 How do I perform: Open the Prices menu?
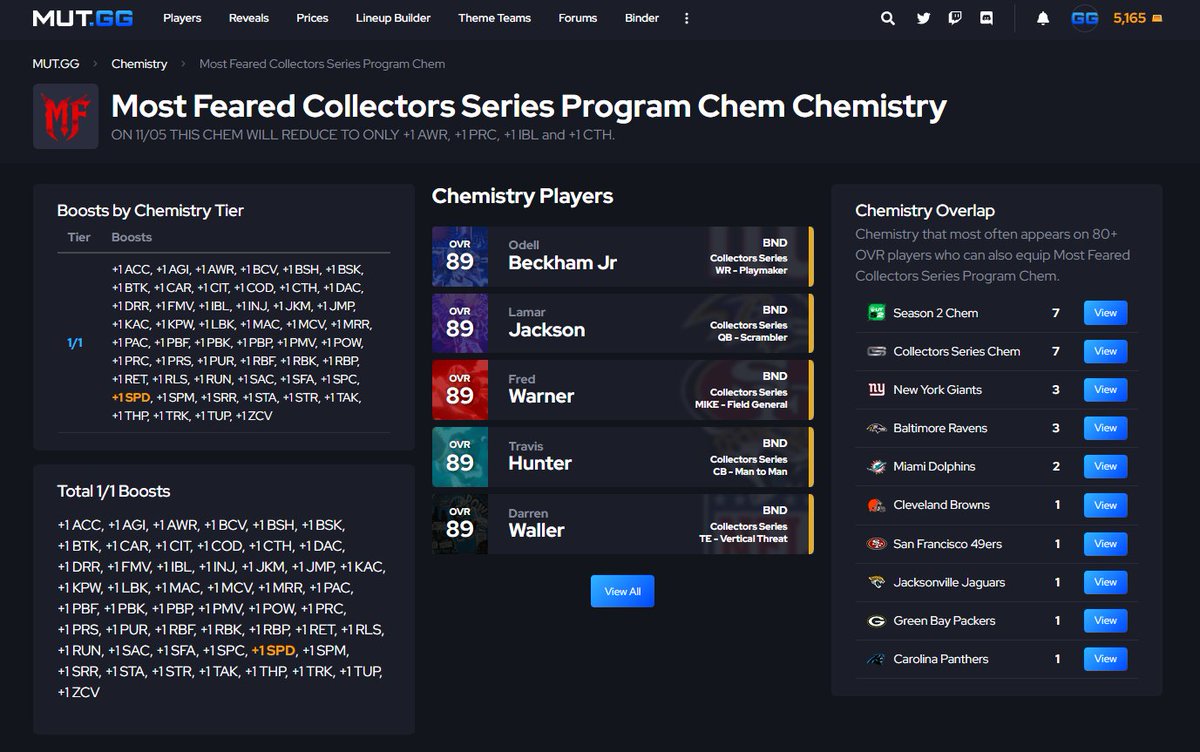[312, 18]
